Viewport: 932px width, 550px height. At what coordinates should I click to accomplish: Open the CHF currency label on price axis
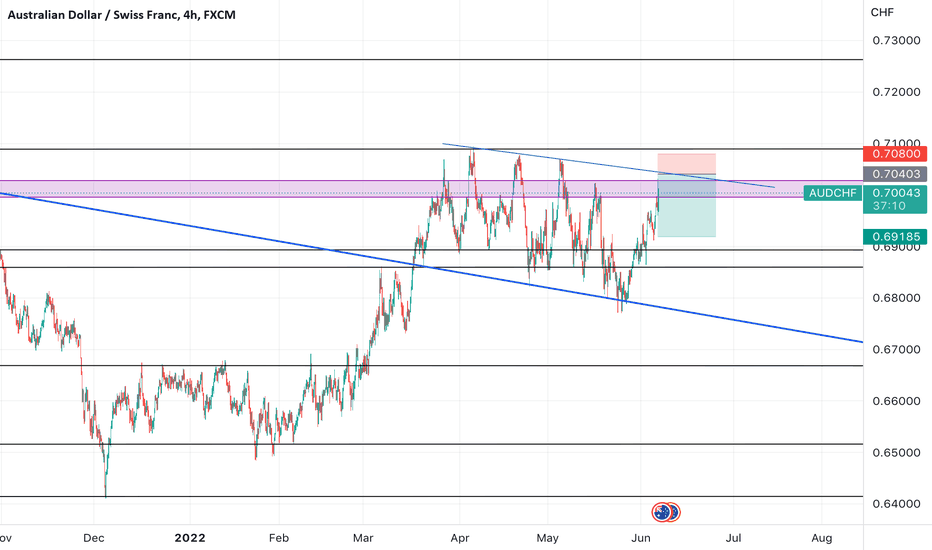882,12
